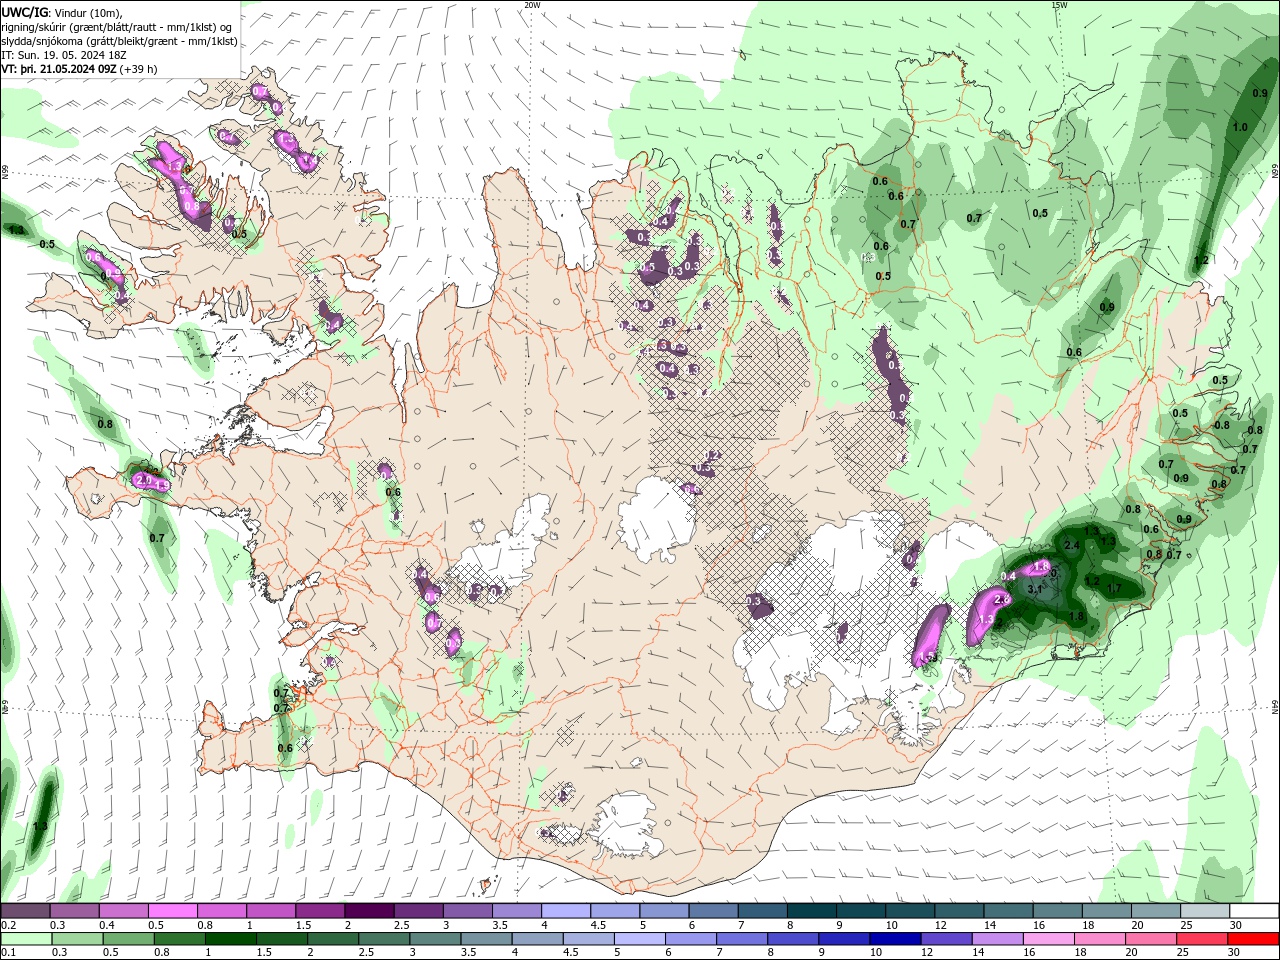1280x960 pixels.
Task: Click the snow-scale swatch starting at 1.5
Action: tap(319, 911)
